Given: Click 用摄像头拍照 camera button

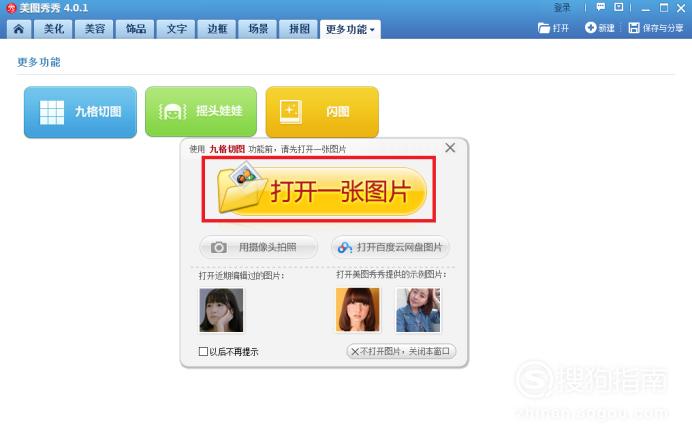Looking at the screenshot, I should [259, 247].
